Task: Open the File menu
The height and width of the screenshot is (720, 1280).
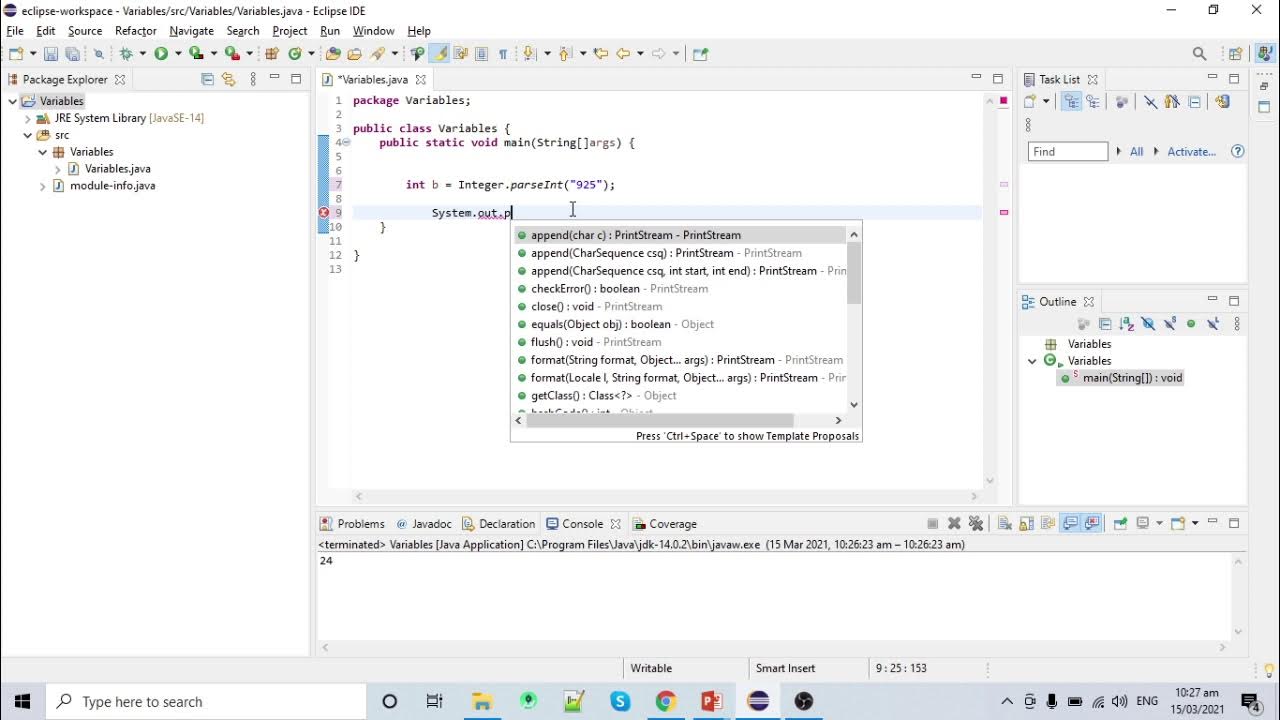Action: click(x=15, y=31)
